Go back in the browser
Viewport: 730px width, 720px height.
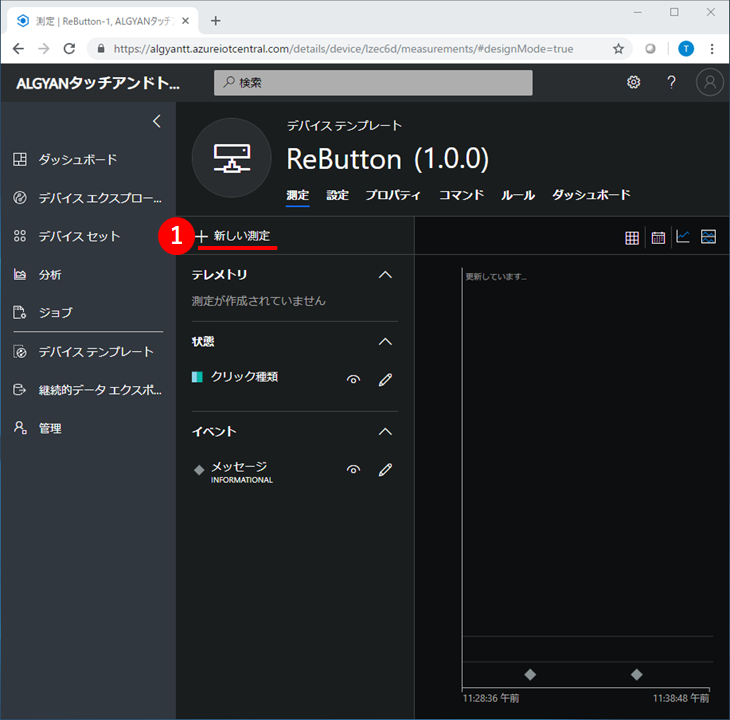point(18,48)
